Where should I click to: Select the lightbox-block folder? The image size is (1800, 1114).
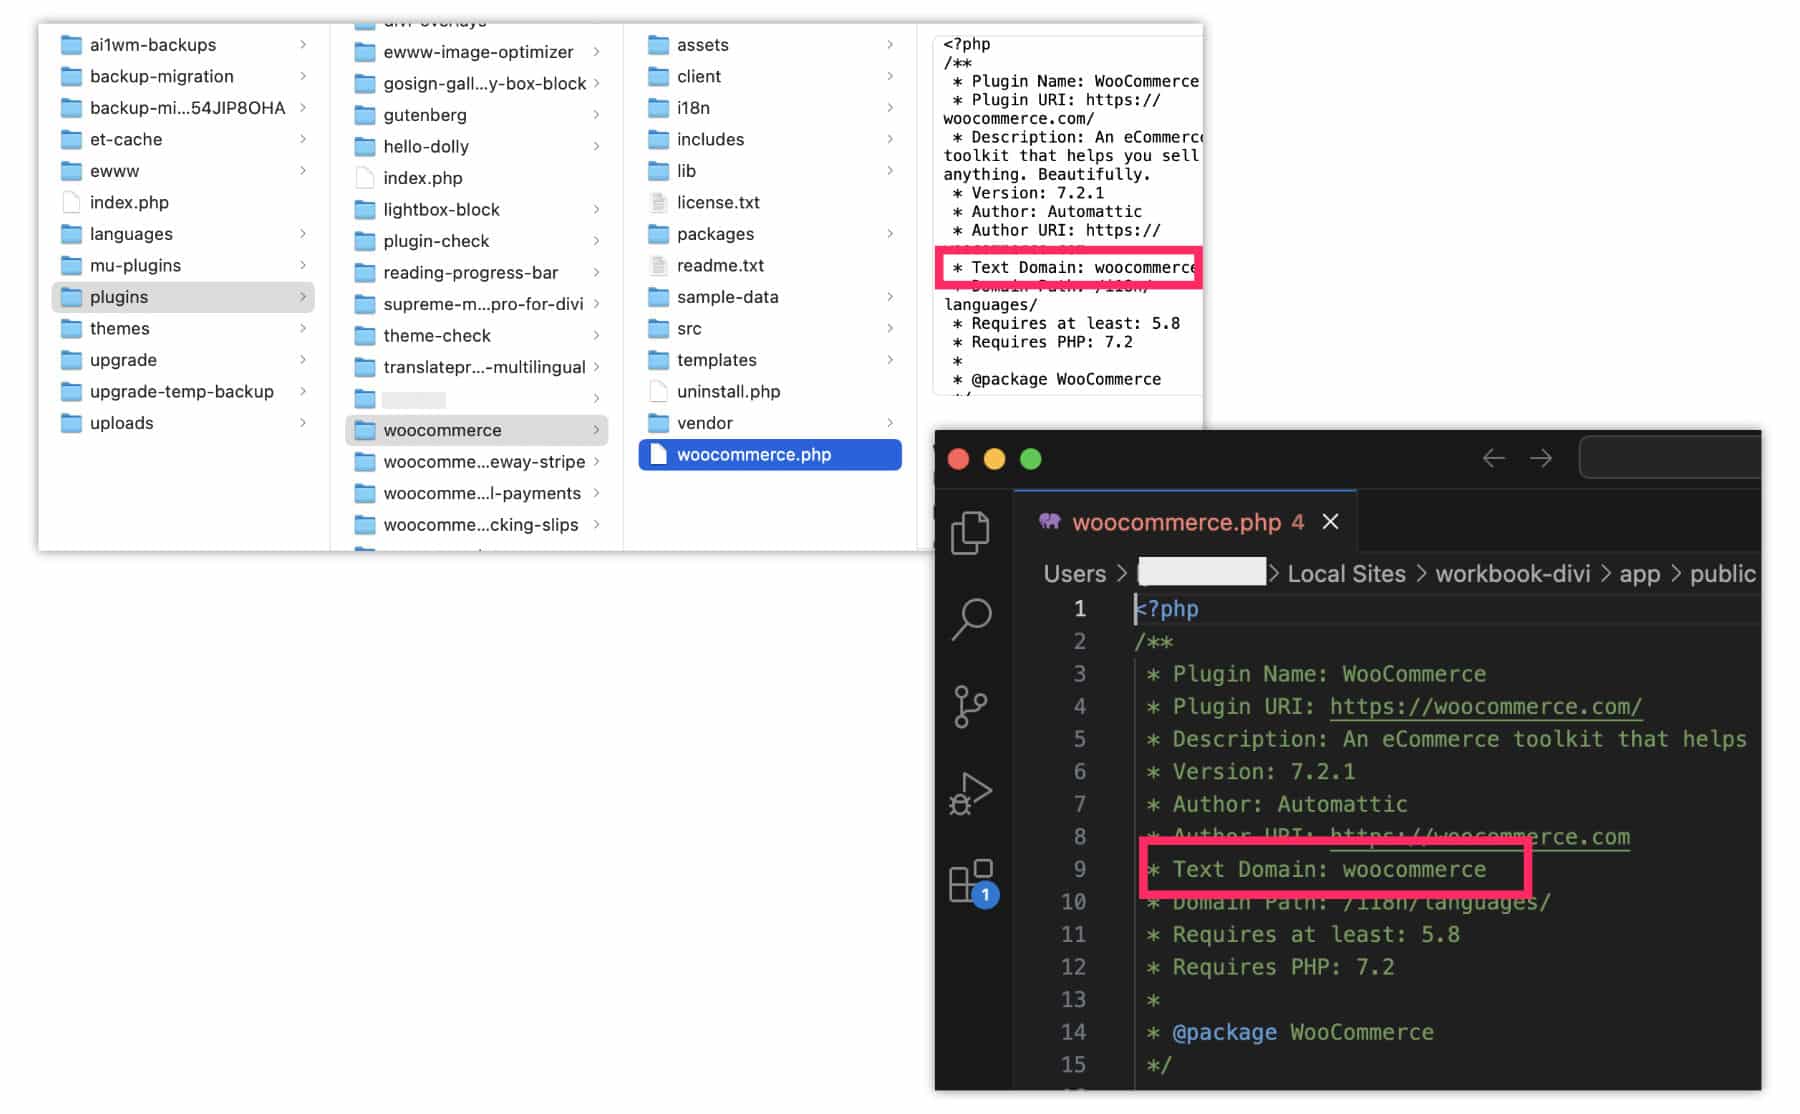point(477,209)
